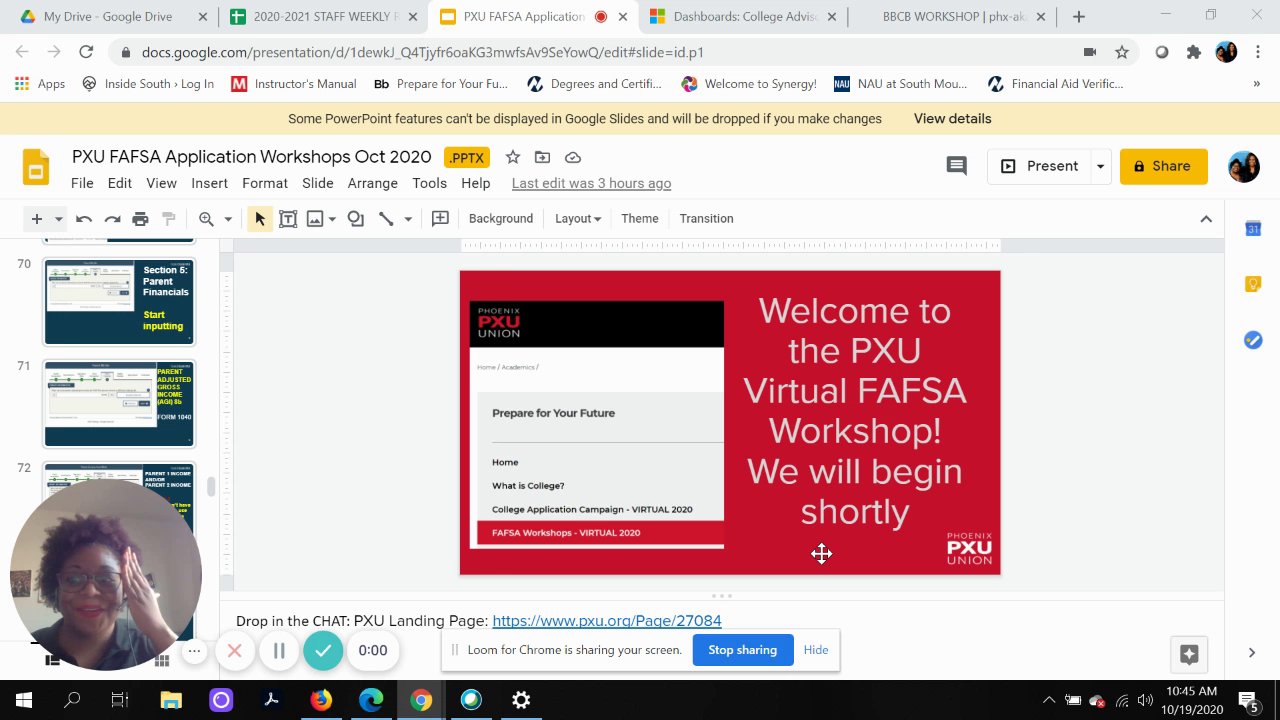The width and height of the screenshot is (1280, 720).
Task: Open View details in PowerPoint notice
Action: (953, 118)
